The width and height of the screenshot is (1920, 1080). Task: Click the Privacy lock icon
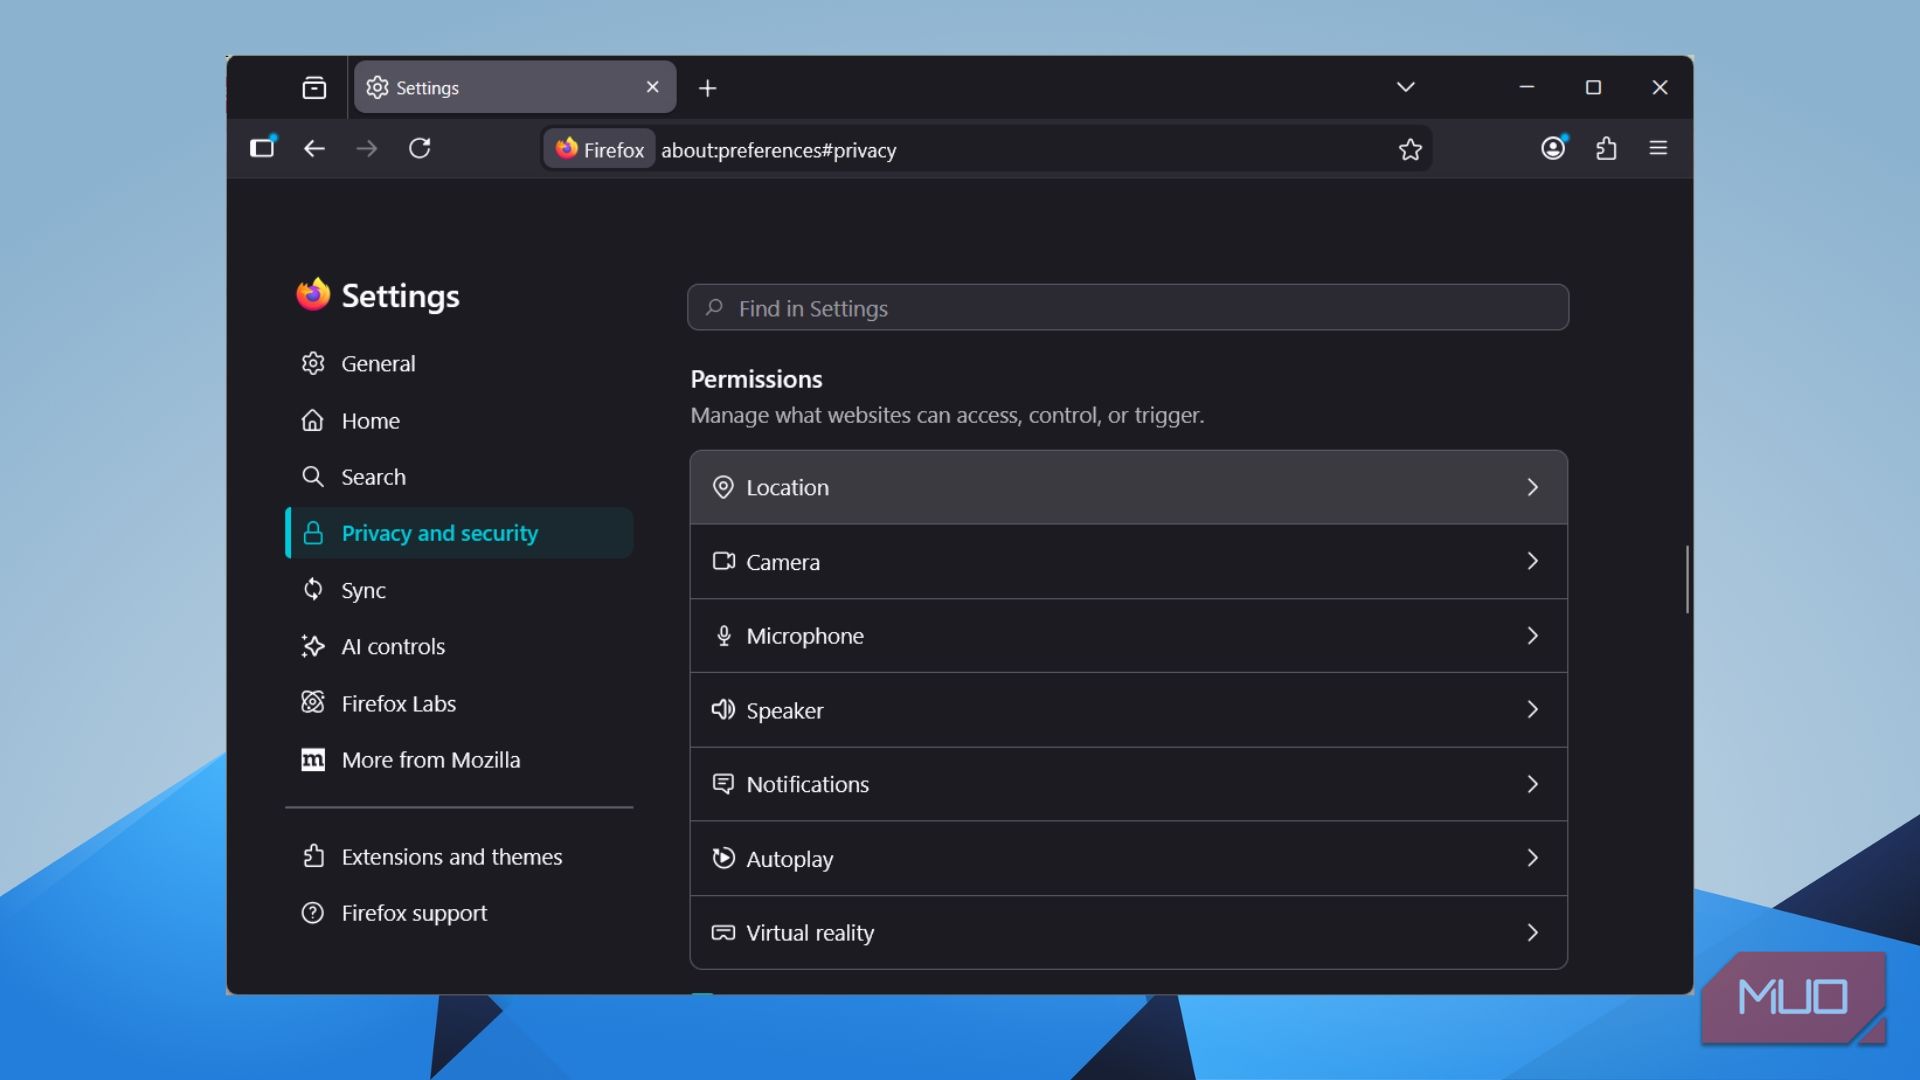coord(313,533)
